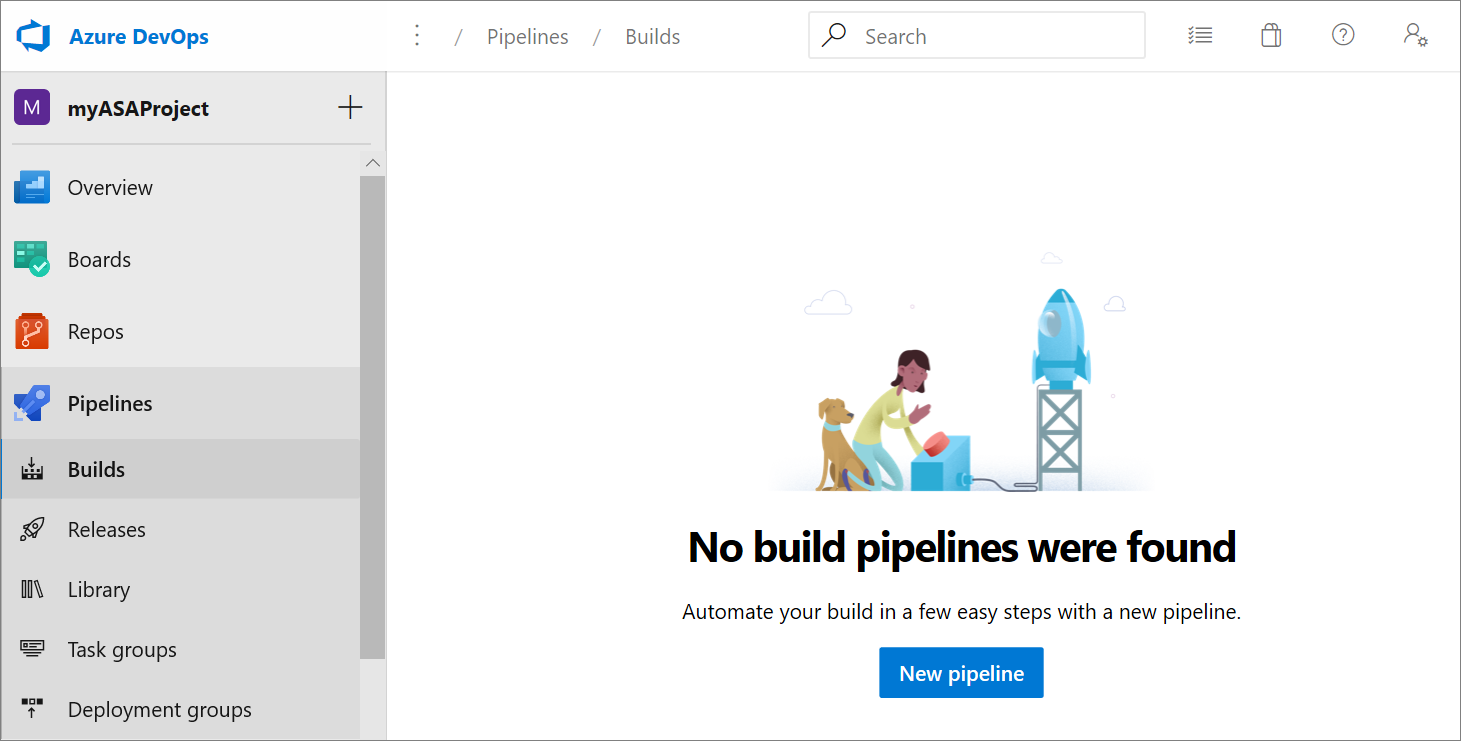Click the Releases rocket icon

30,529
